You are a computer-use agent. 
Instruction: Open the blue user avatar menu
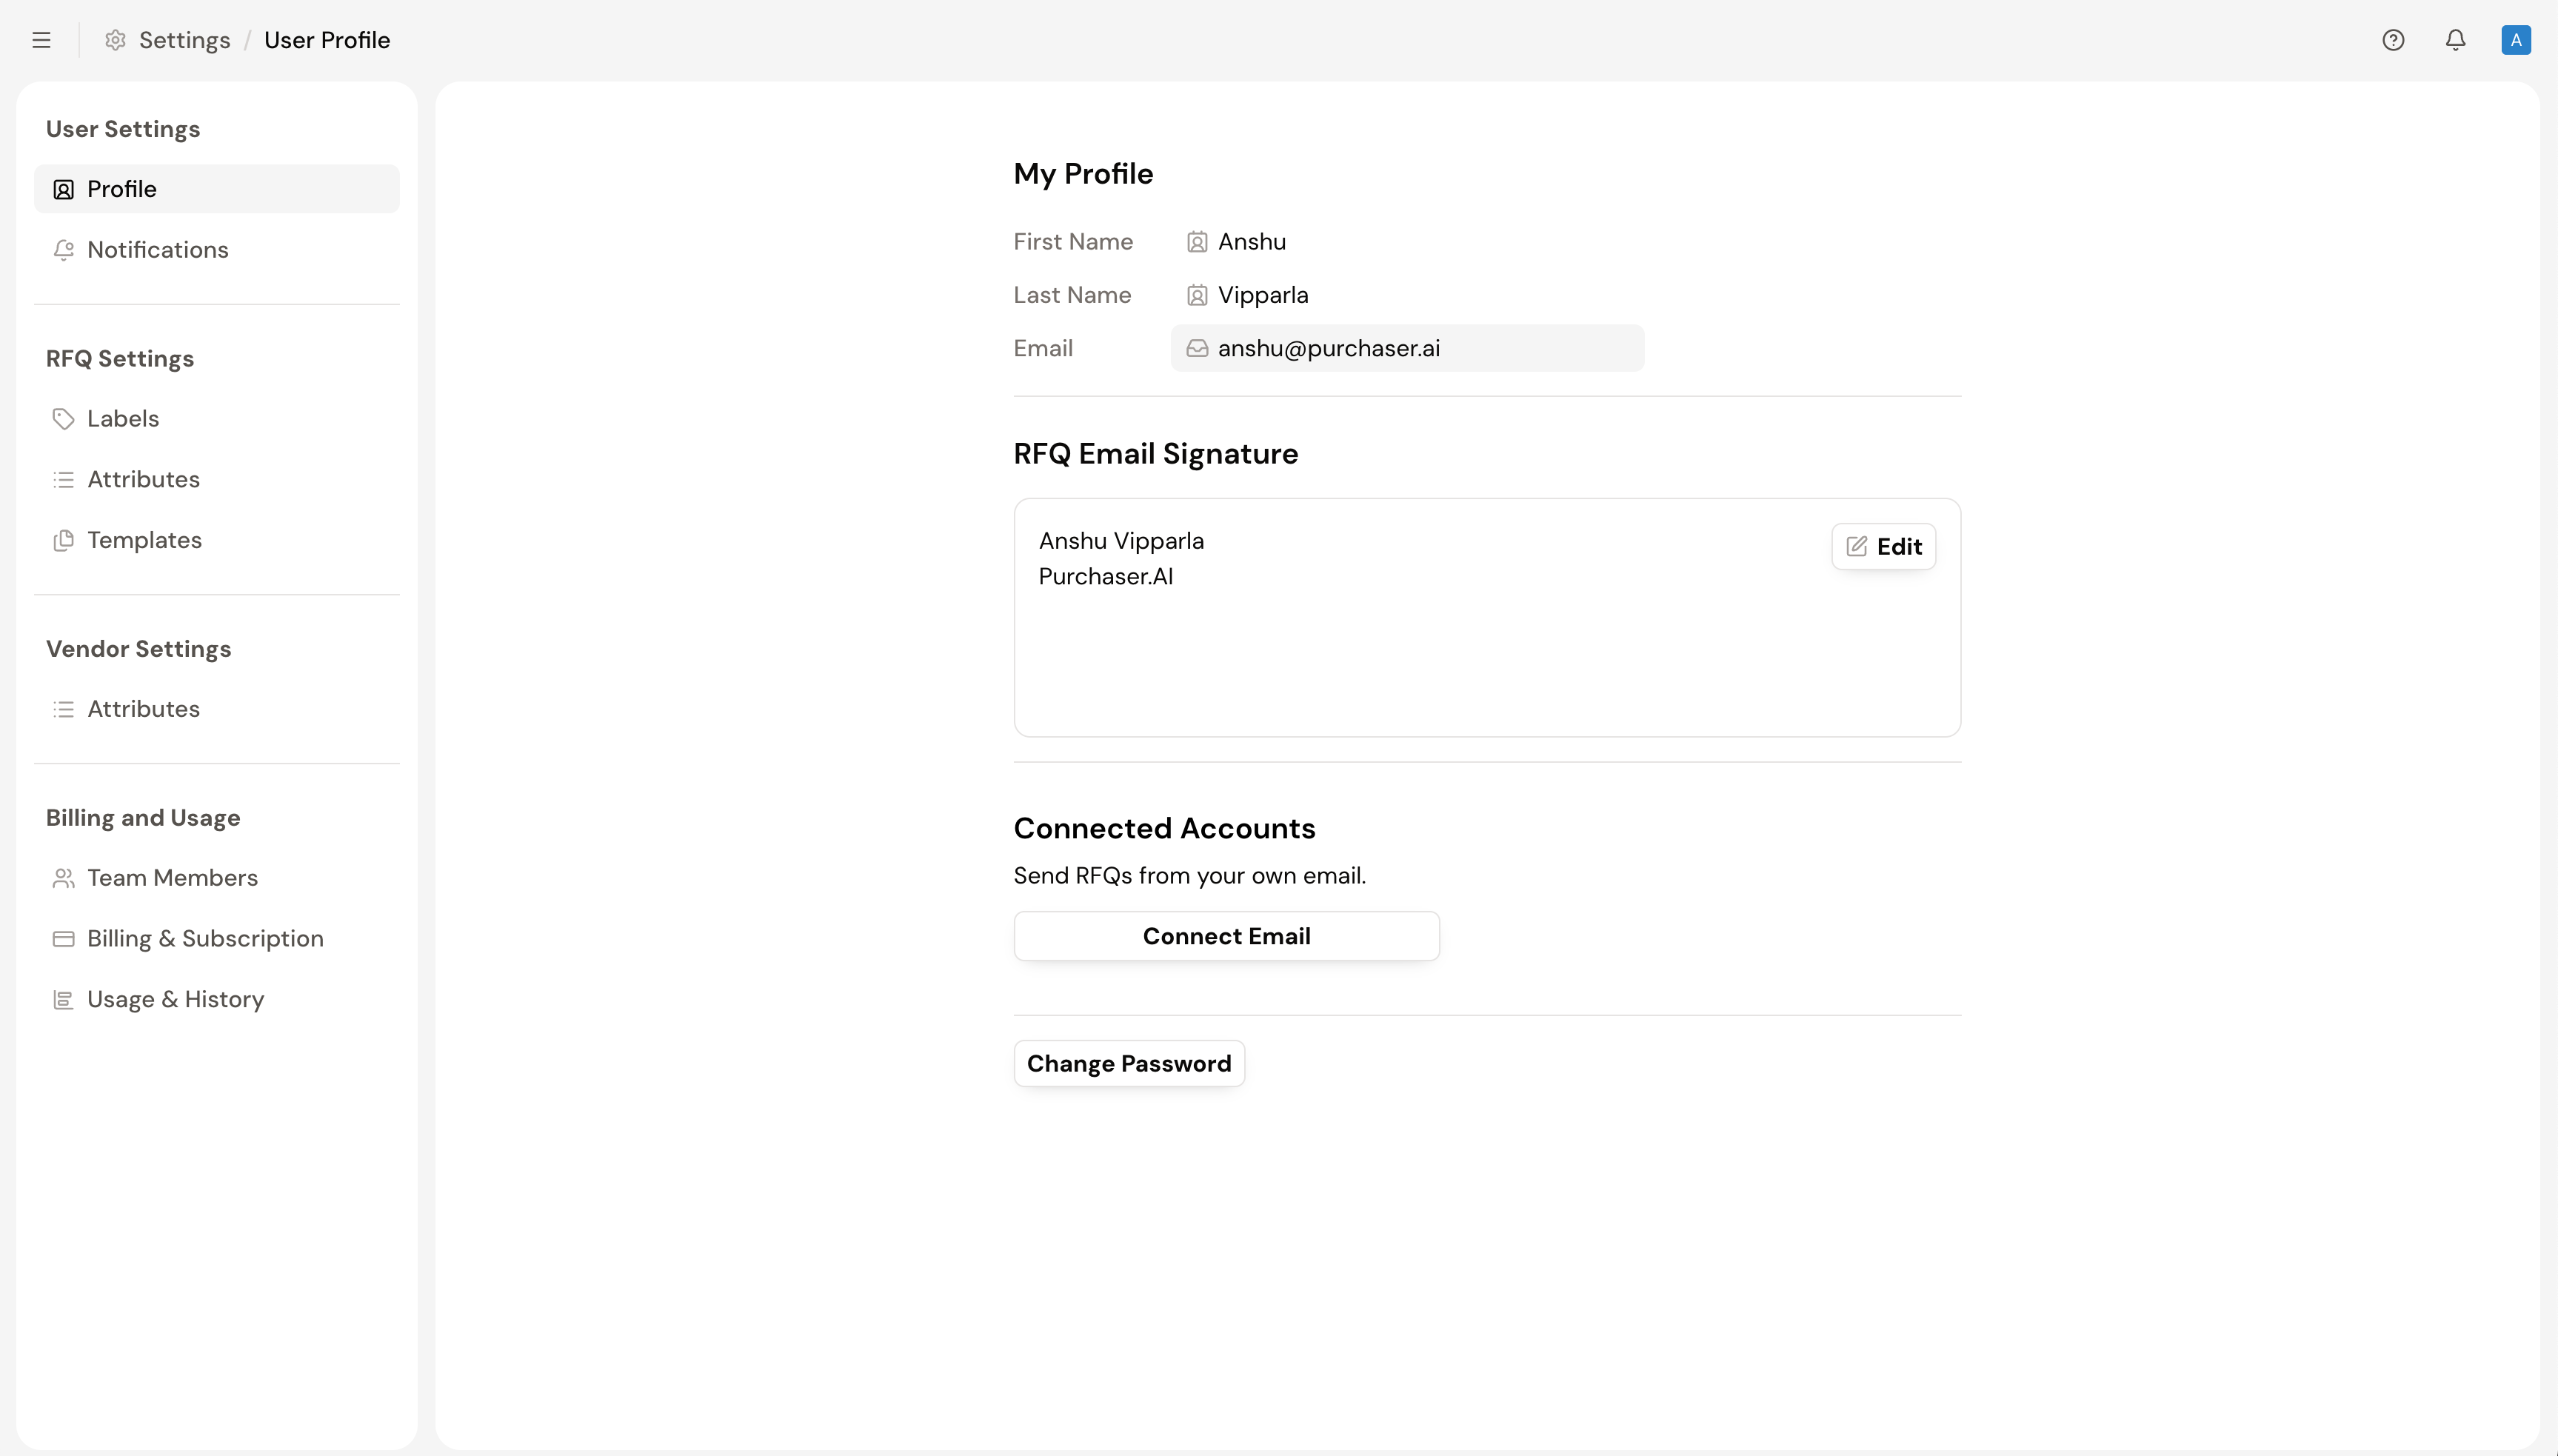coord(2515,40)
